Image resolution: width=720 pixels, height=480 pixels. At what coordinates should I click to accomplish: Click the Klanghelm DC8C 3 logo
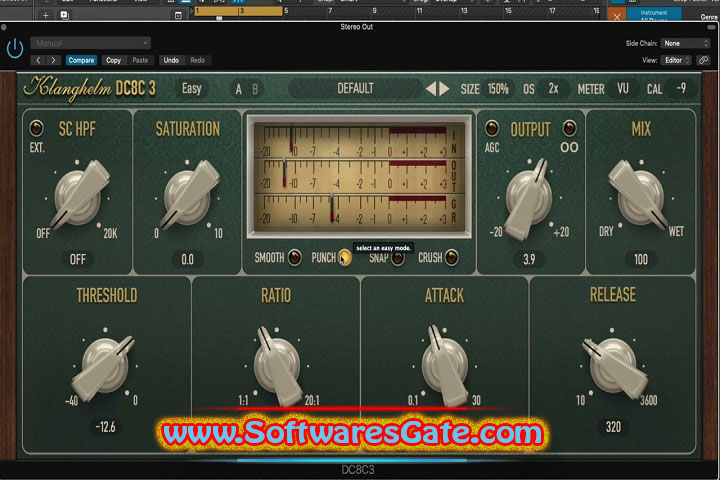click(90, 88)
